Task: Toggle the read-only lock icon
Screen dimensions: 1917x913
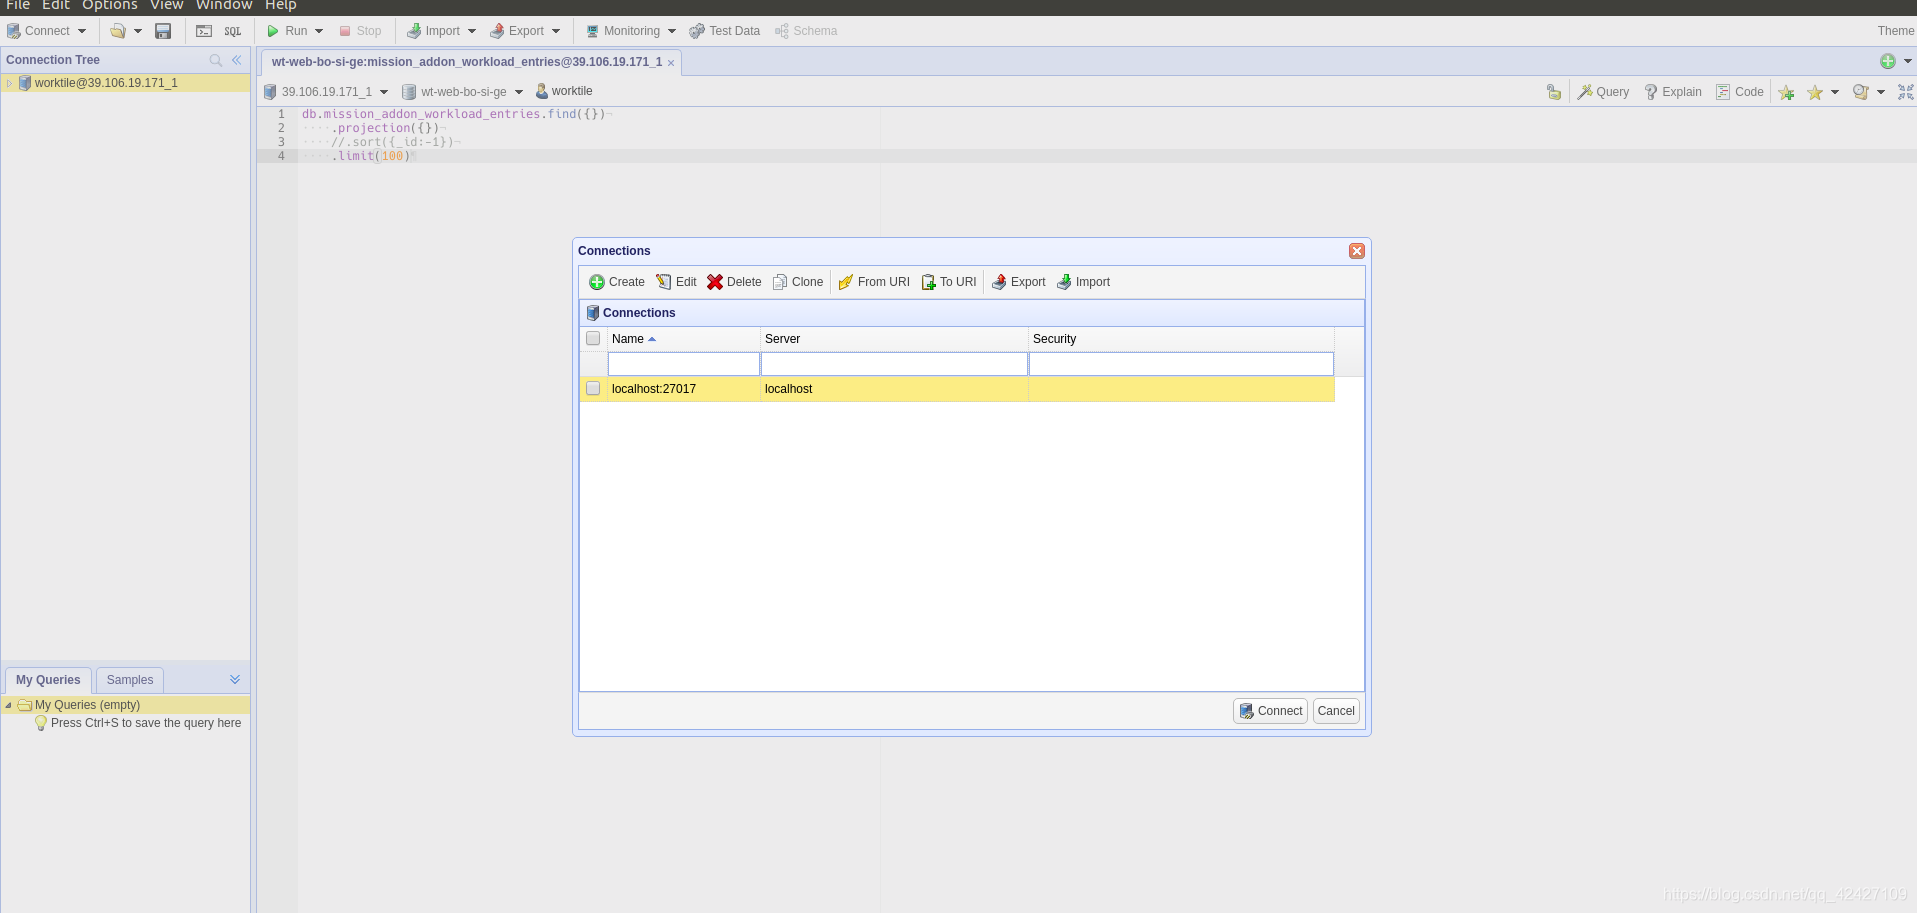Action: (x=1554, y=92)
